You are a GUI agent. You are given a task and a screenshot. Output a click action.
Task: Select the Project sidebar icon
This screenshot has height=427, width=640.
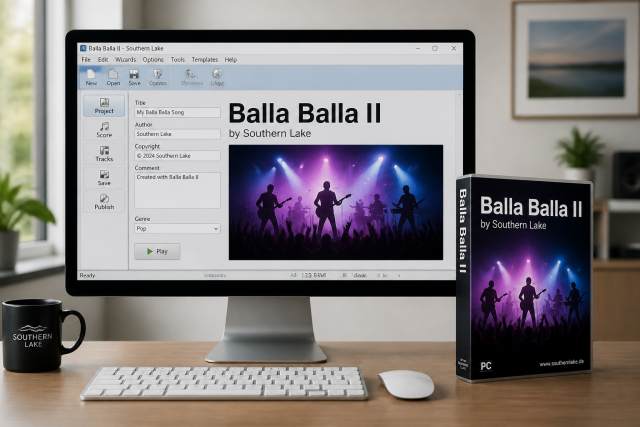104,106
